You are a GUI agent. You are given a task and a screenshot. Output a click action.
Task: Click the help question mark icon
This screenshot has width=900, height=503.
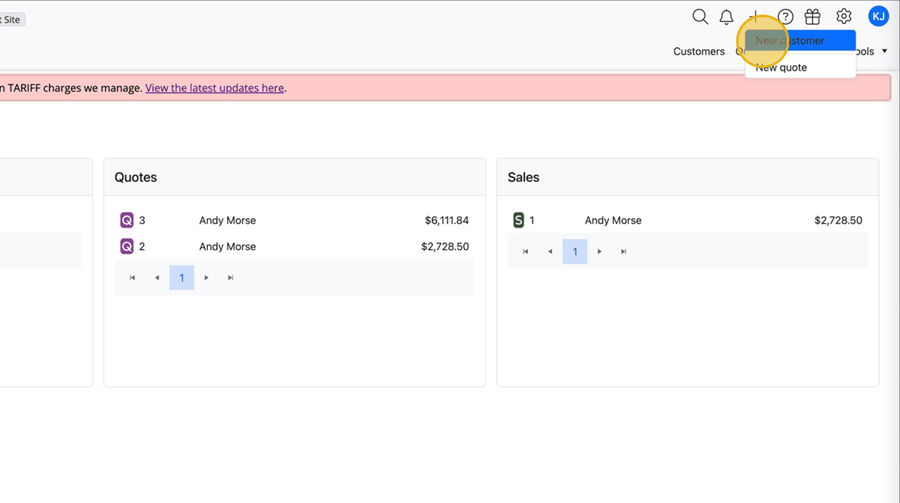(x=786, y=17)
